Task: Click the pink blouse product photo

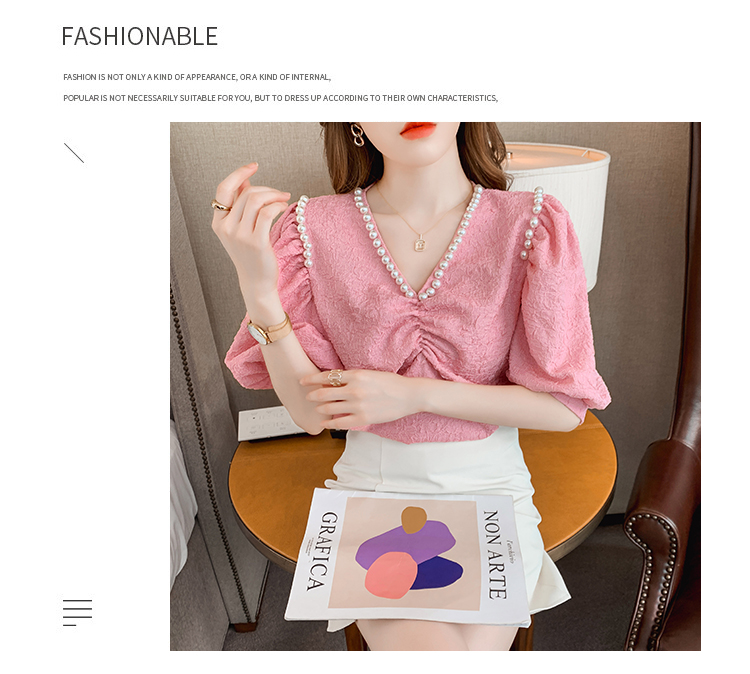Action: point(435,386)
